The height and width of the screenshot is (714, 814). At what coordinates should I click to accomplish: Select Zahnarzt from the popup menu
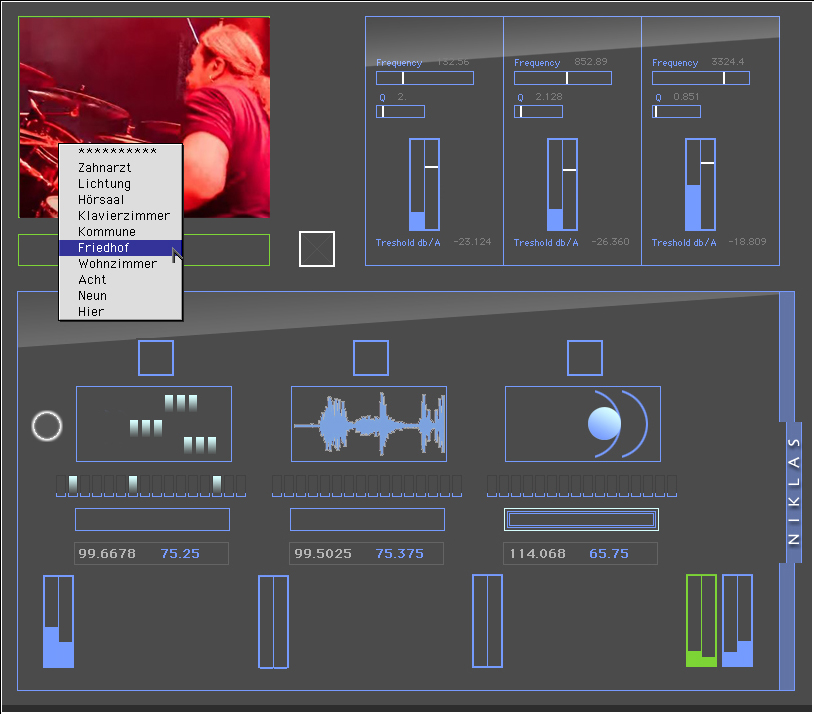tap(120, 168)
